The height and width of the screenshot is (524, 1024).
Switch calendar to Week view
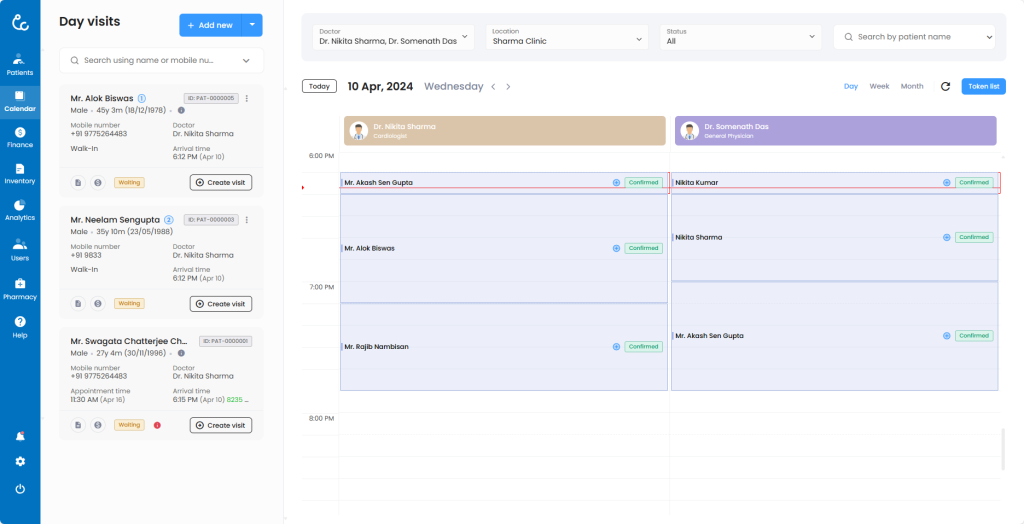click(879, 87)
